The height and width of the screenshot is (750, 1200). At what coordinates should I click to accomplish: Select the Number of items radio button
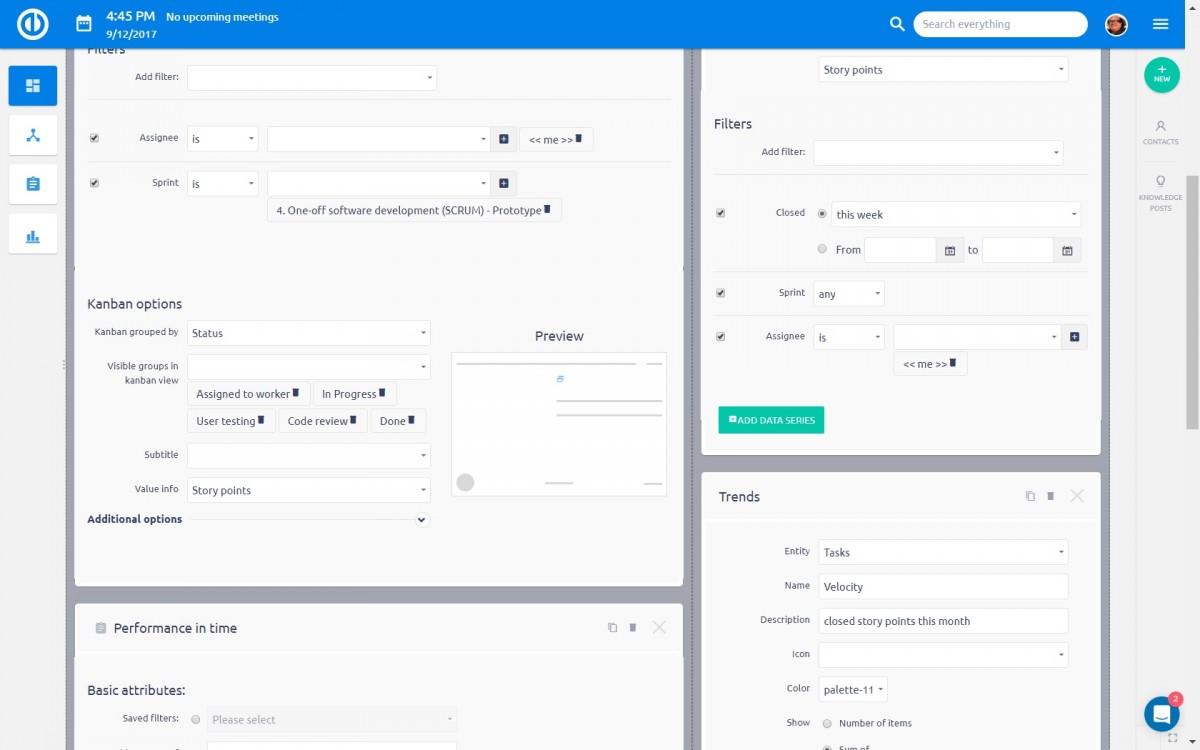[x=827, y=723]
